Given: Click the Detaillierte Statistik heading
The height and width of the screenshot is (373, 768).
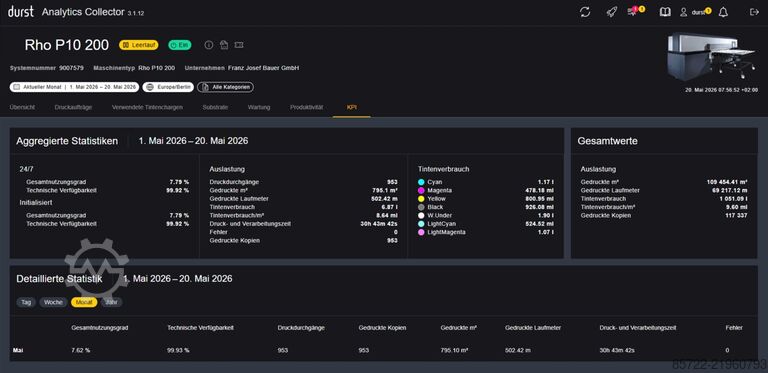Looking at the screenshot, I should (59, 279).
